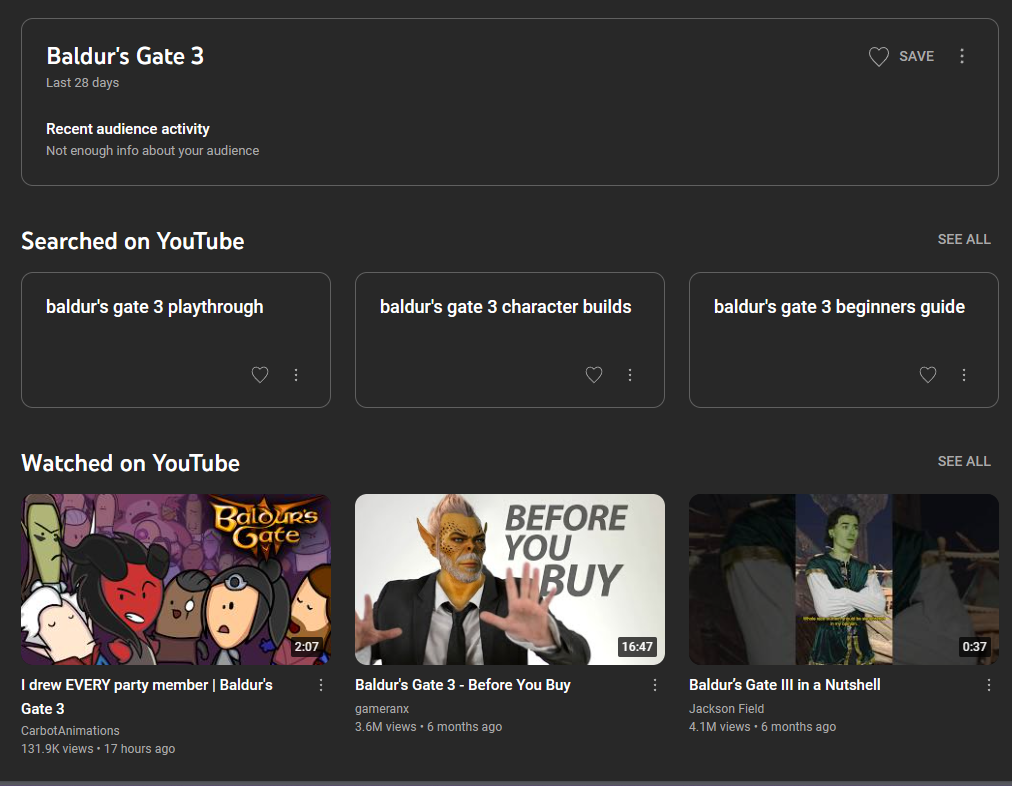Screen dimensions: 1012x786
Task: Toggle heart on 'baldur's gate 3 character builds'
Action: (594, 375)
